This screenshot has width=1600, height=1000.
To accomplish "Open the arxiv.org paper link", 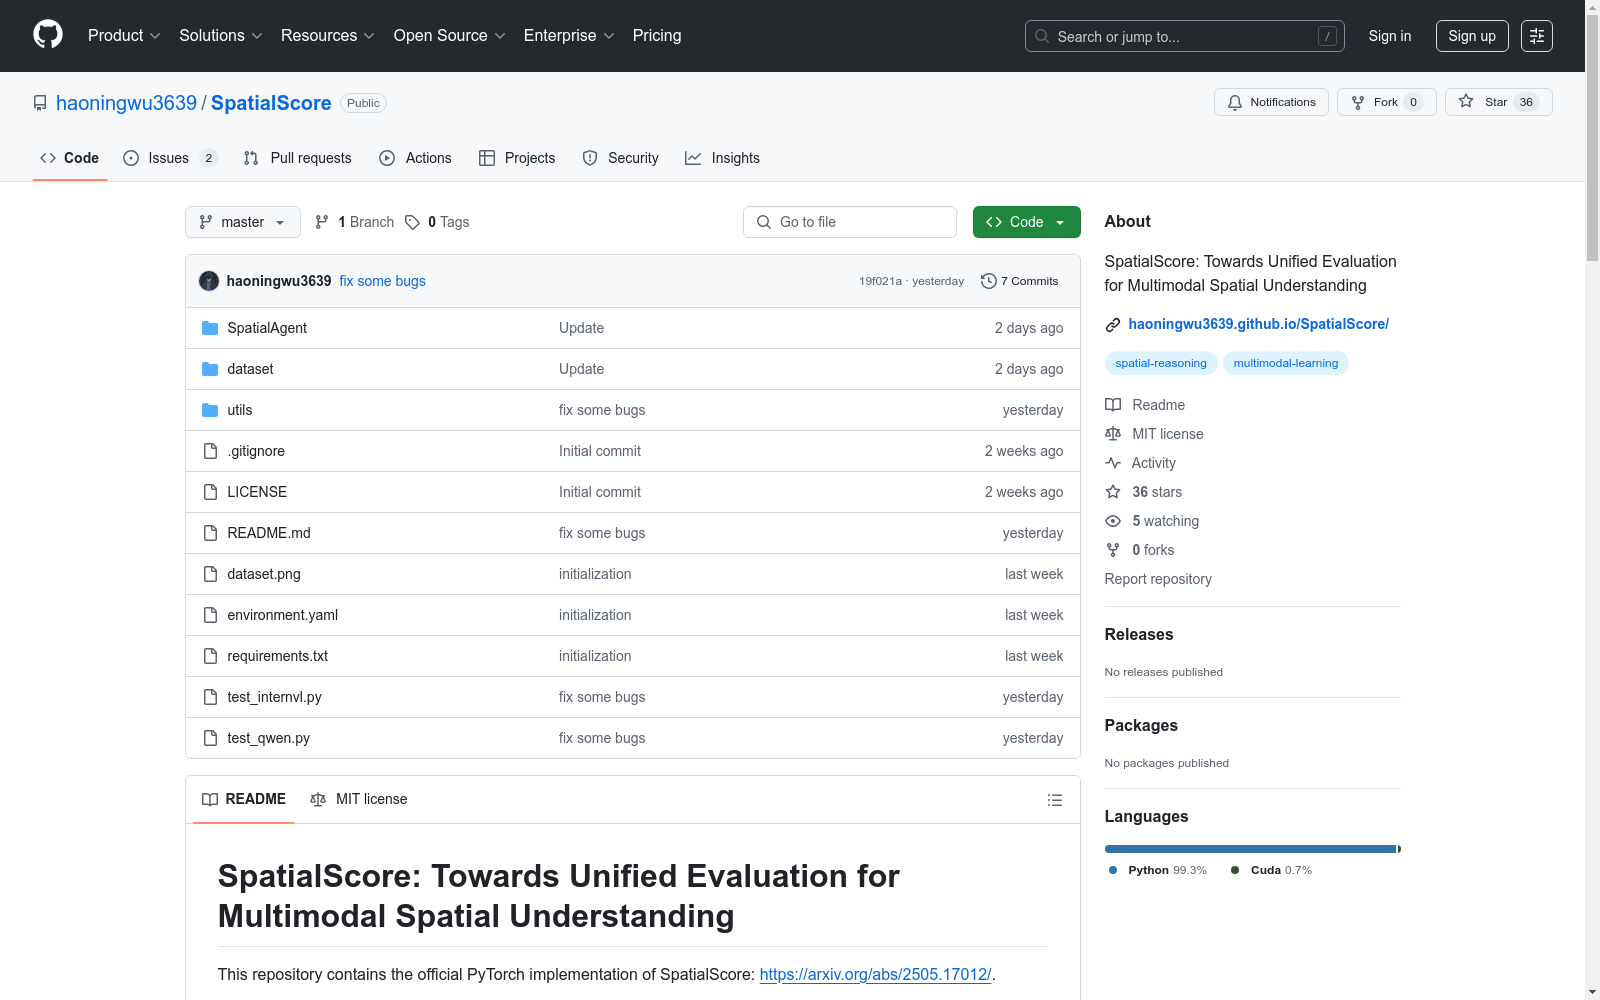I will coord(875,974).
